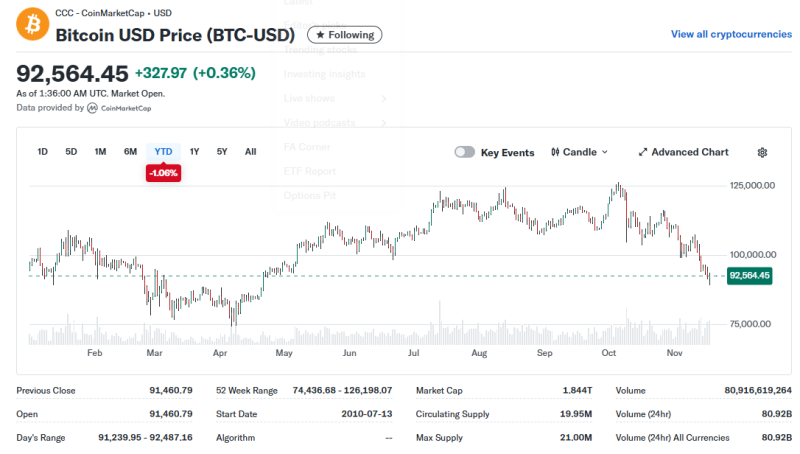The height and width of the screenshot is (454, 800).
Task: Select the 5D time range tab
Action: click(x=71, y=152)
